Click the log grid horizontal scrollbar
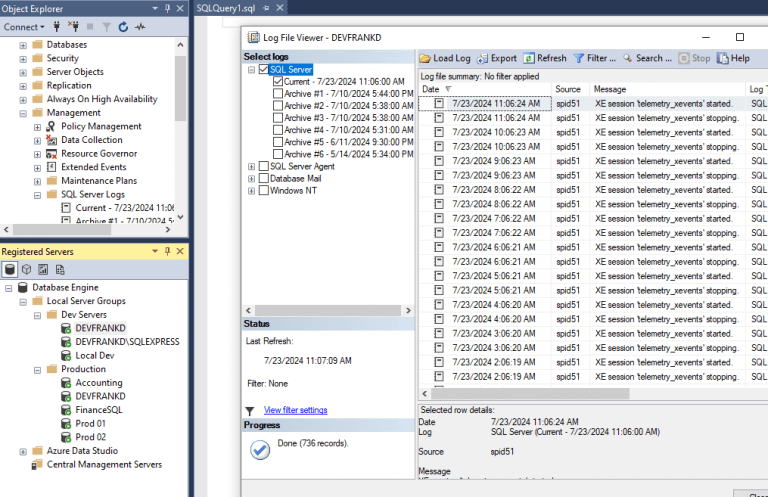The width and height of the screenshot is (768, 497). [530, 394]
